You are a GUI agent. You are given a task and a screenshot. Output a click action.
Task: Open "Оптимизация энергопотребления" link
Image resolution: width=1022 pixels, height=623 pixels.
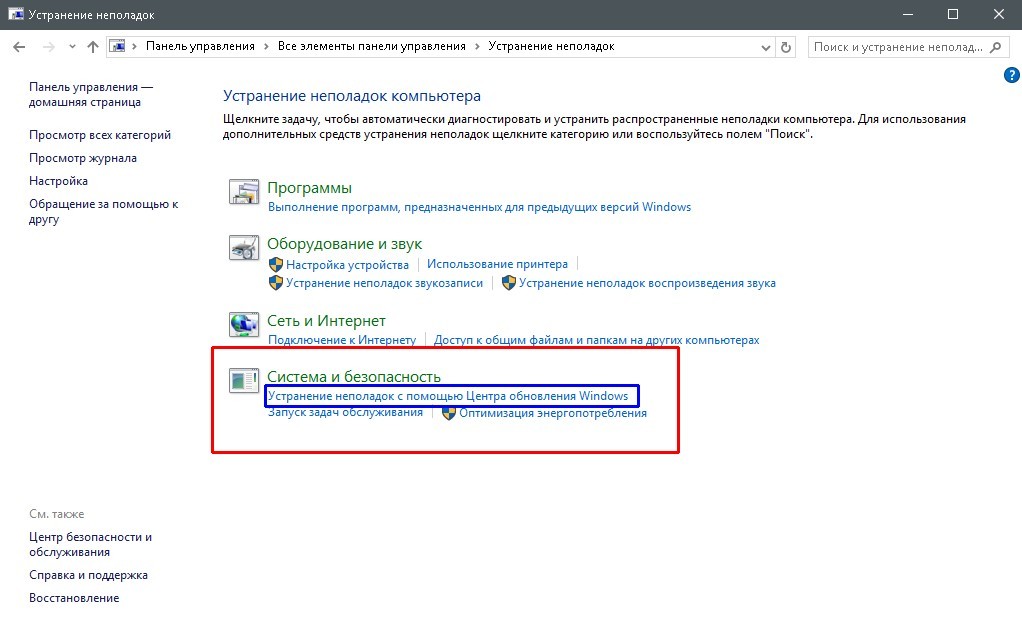click(x=553, y=413)
